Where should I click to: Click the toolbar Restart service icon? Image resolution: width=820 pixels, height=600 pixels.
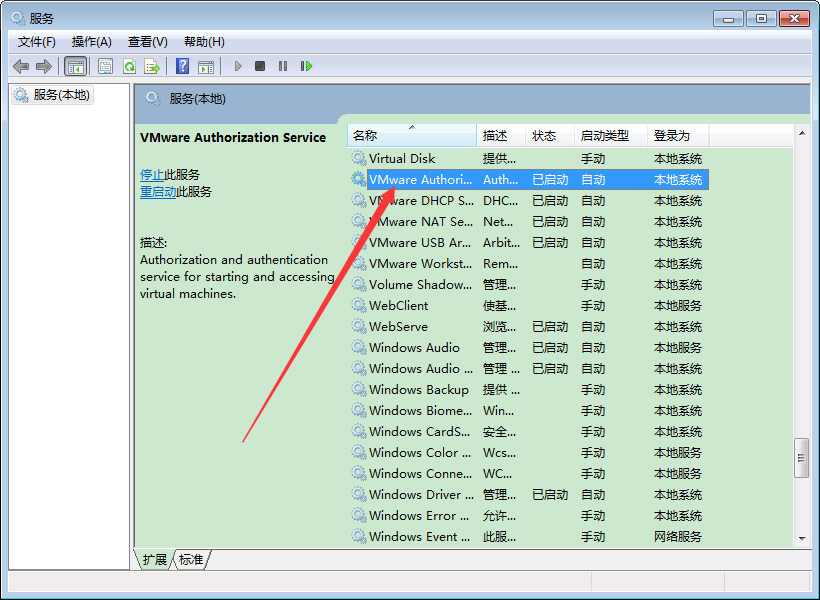307,66
